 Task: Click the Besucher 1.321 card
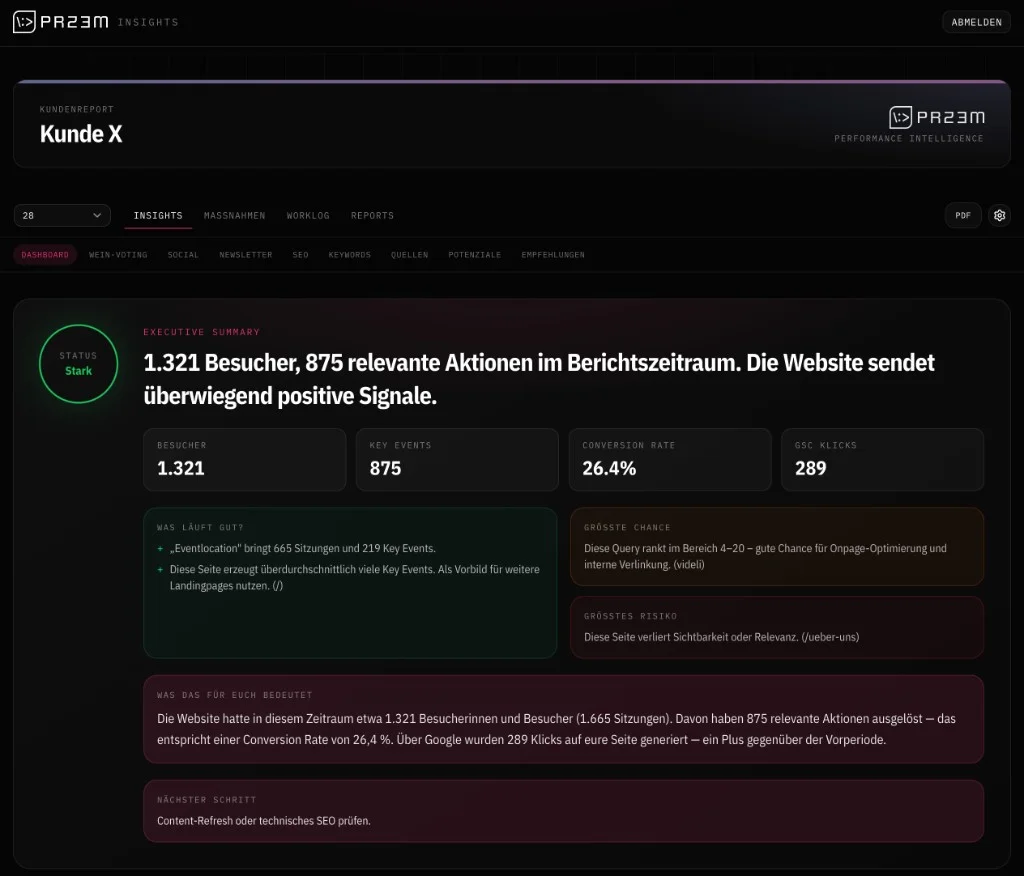(x=245, y=459)
